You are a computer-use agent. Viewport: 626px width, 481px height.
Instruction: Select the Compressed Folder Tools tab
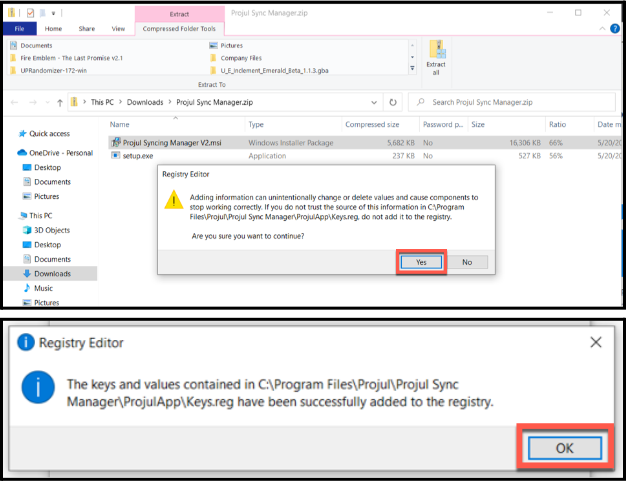click(179, 28)
